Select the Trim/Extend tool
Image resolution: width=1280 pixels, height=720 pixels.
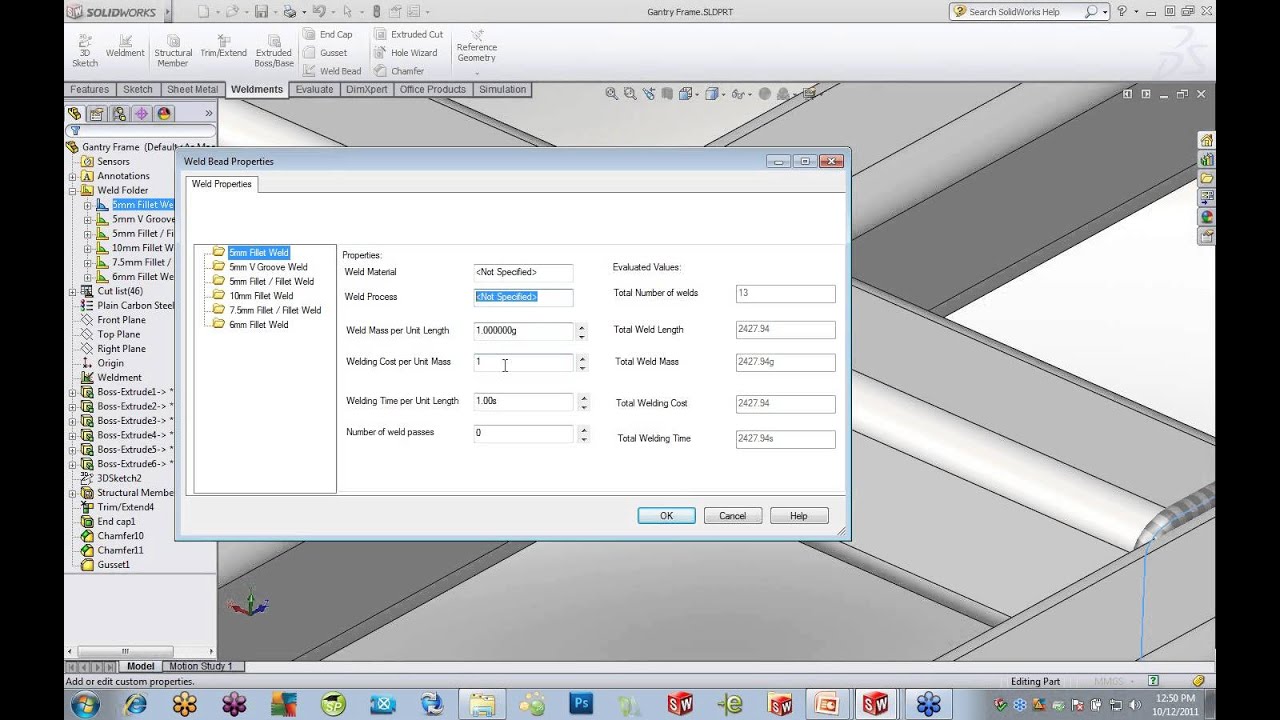223,46
